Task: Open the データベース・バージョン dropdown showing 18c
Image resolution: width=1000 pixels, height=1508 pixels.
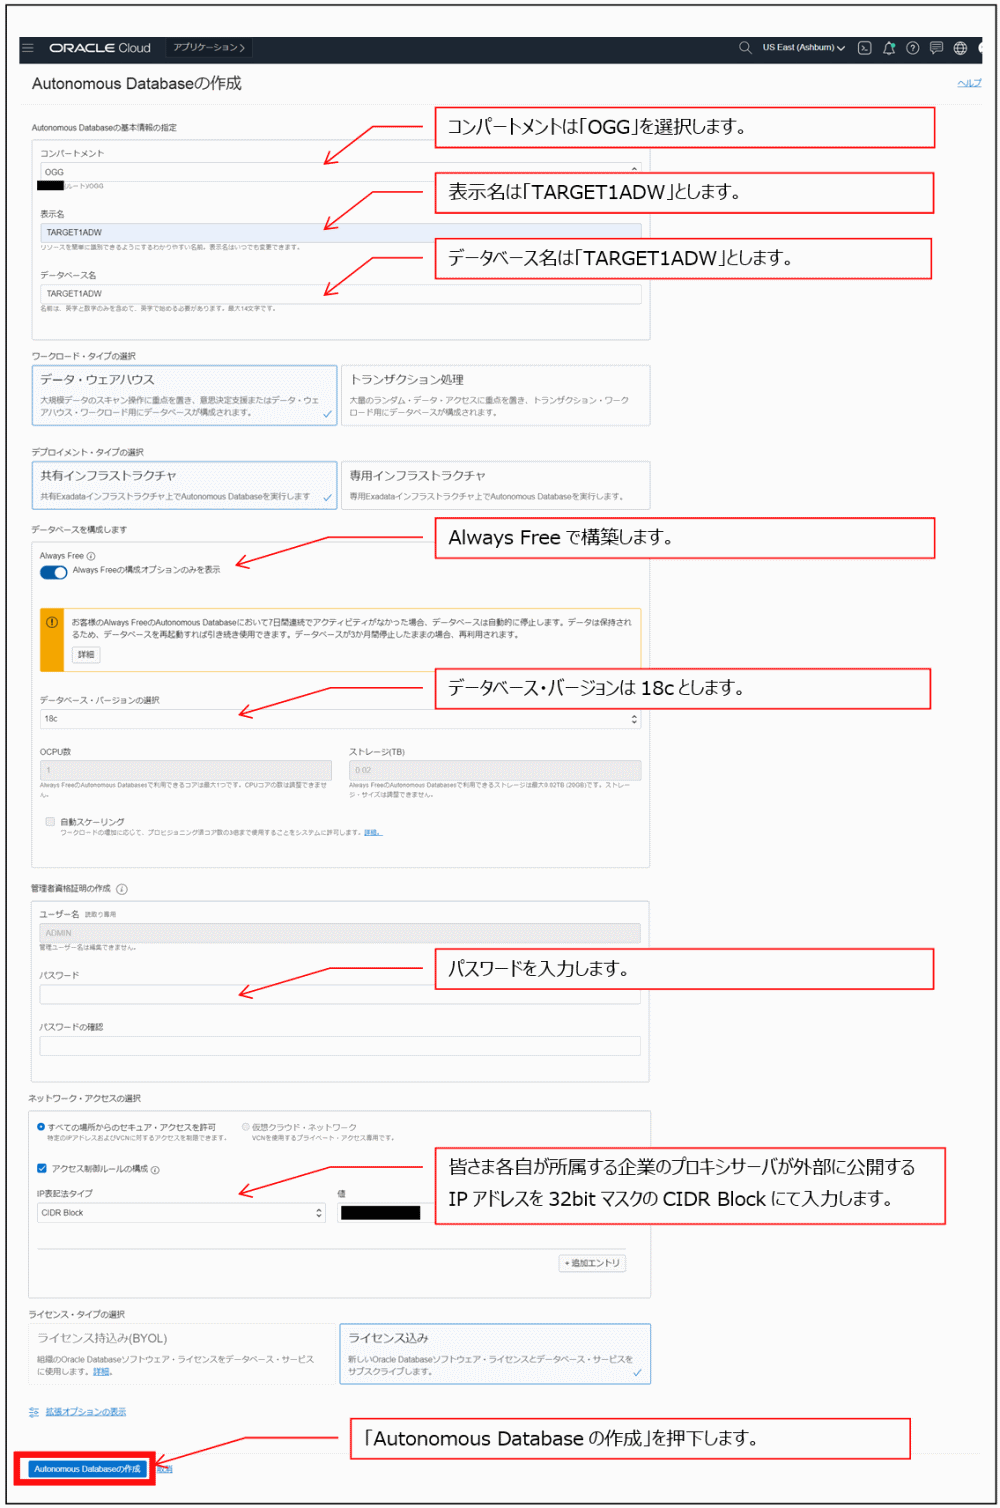Action: pos(340,719)
